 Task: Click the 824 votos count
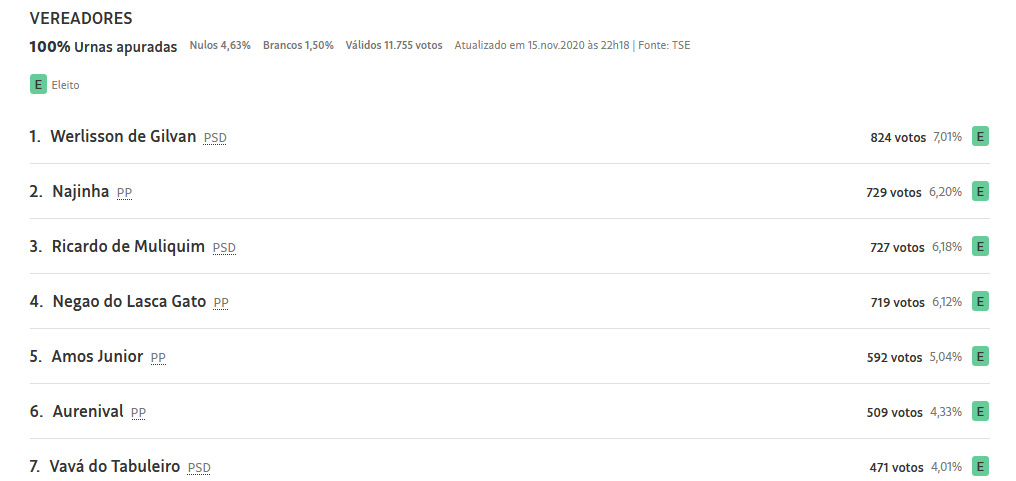(x=898, y=137)
